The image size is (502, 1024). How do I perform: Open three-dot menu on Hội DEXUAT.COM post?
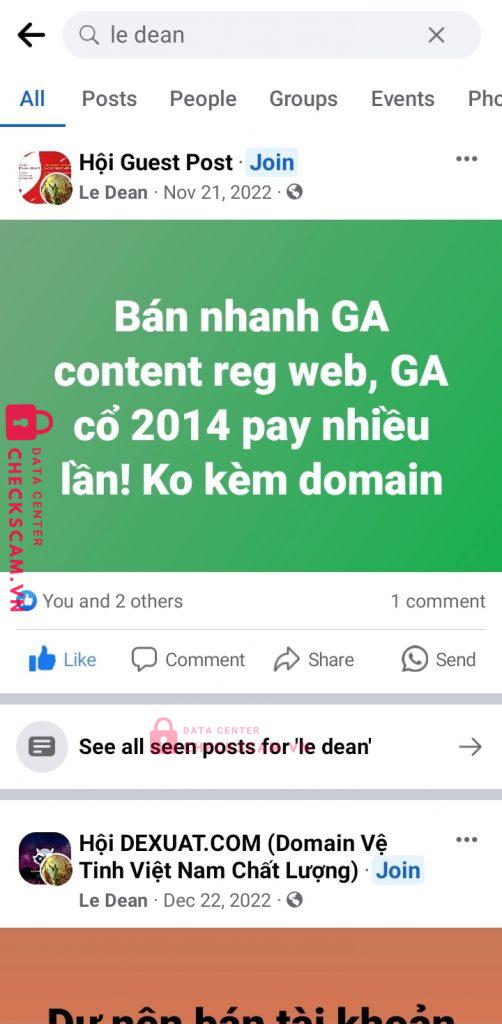point(466,840)
